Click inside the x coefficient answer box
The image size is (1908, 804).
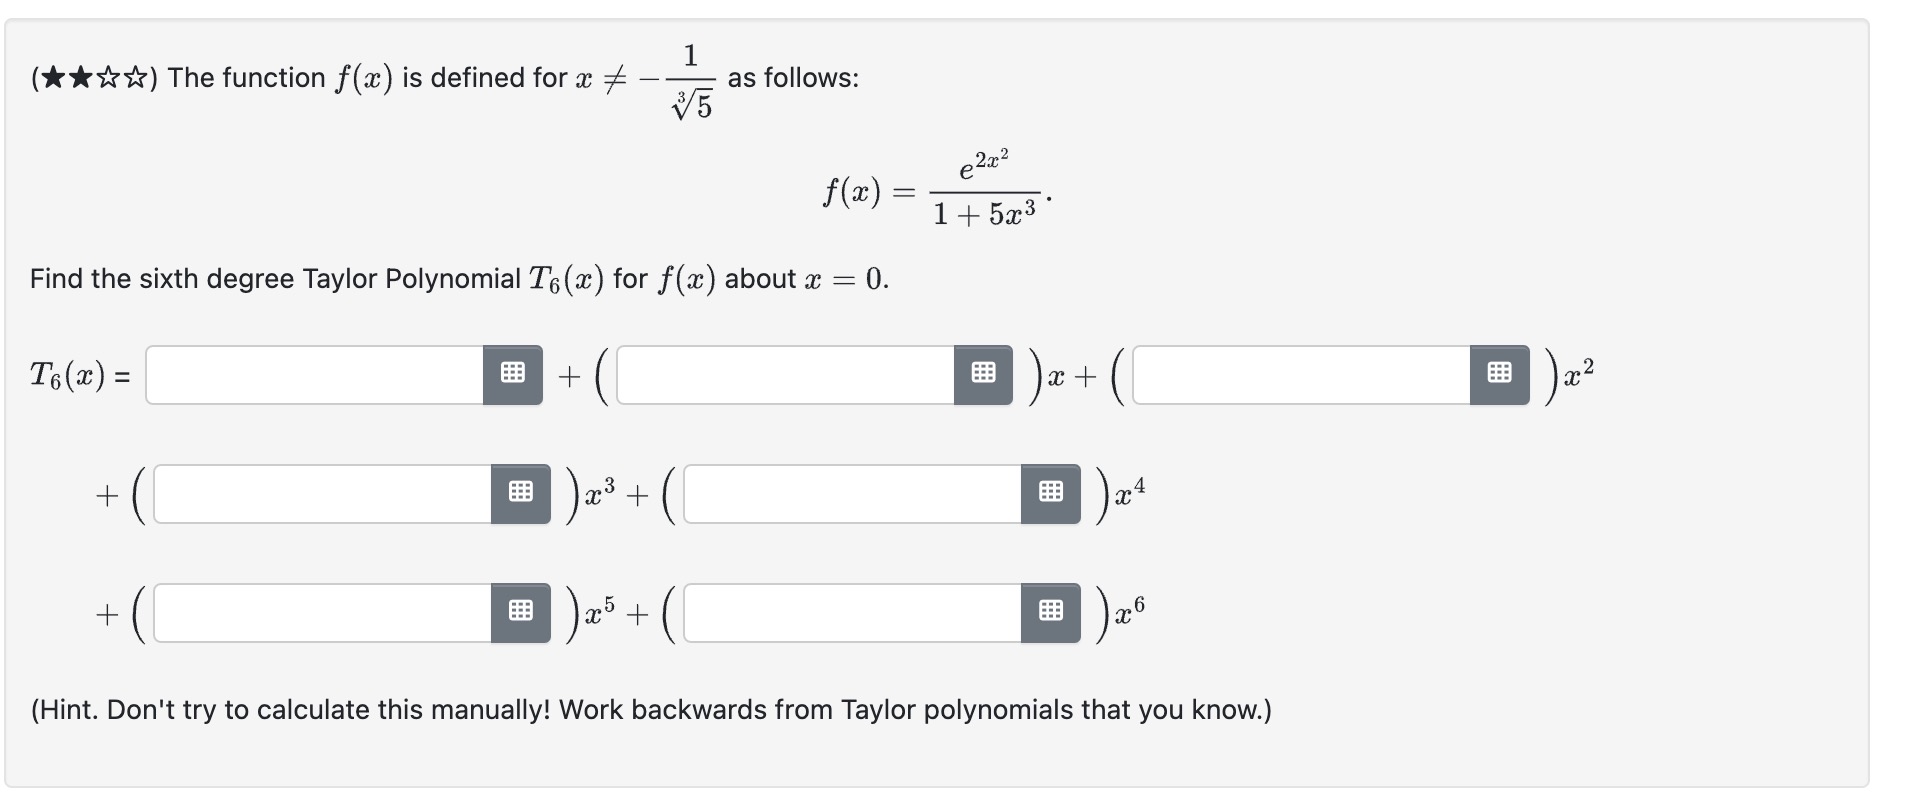pyautogui.click(x=790, y=374)
